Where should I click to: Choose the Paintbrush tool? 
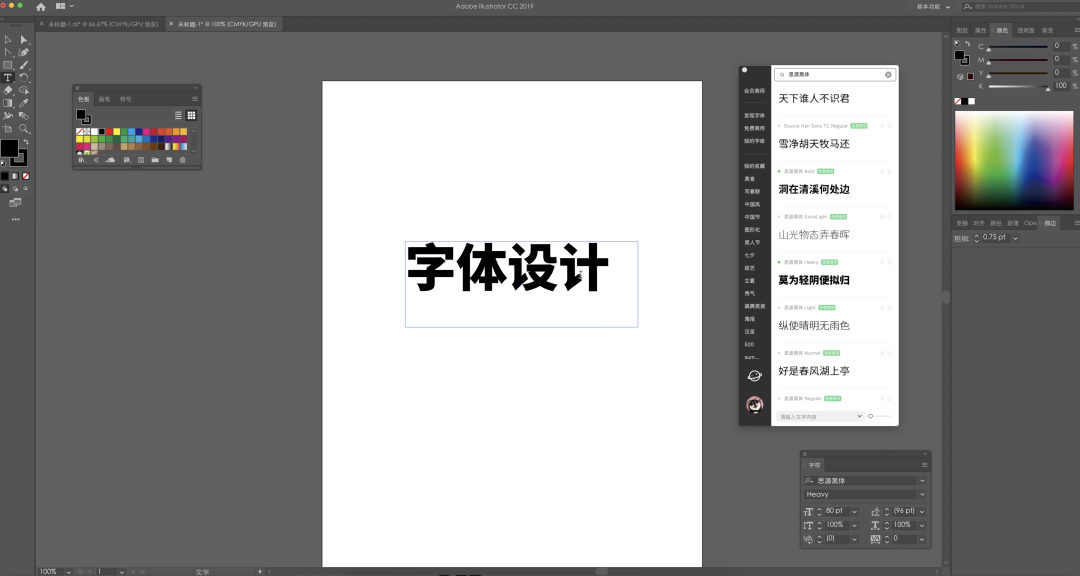point(24,65)
